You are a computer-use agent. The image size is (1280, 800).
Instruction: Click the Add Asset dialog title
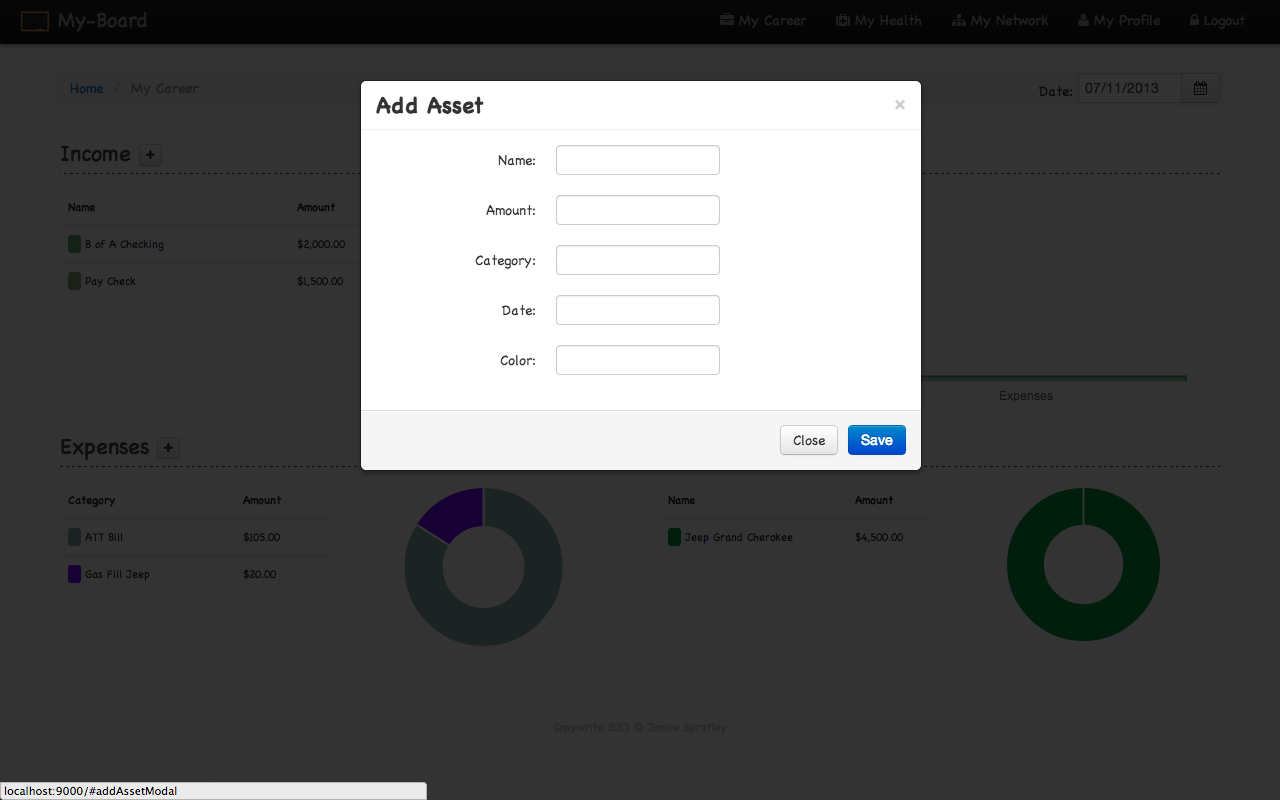[x=429, y=105]
